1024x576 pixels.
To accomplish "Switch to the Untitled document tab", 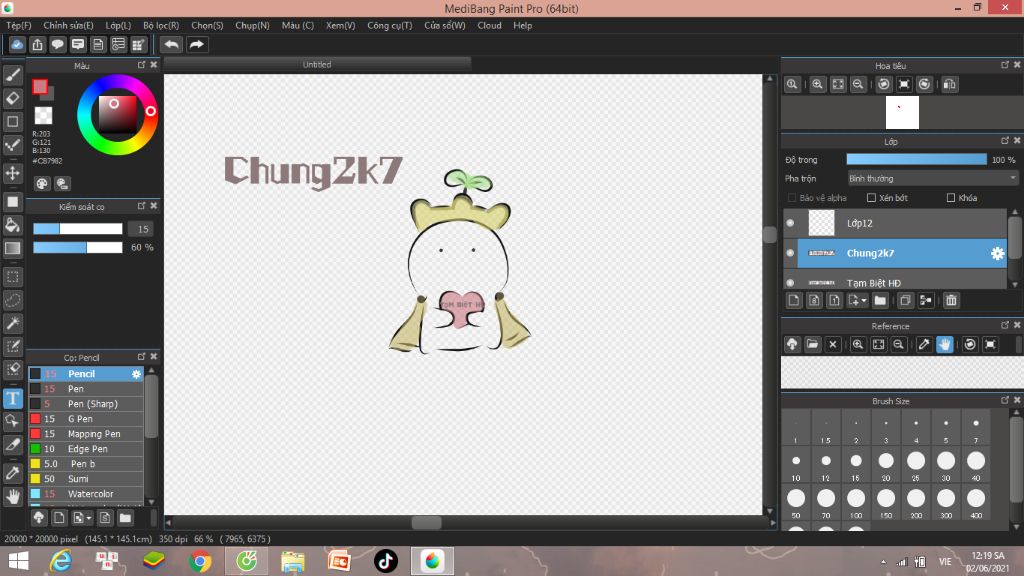I will click(x=317, y=64).
